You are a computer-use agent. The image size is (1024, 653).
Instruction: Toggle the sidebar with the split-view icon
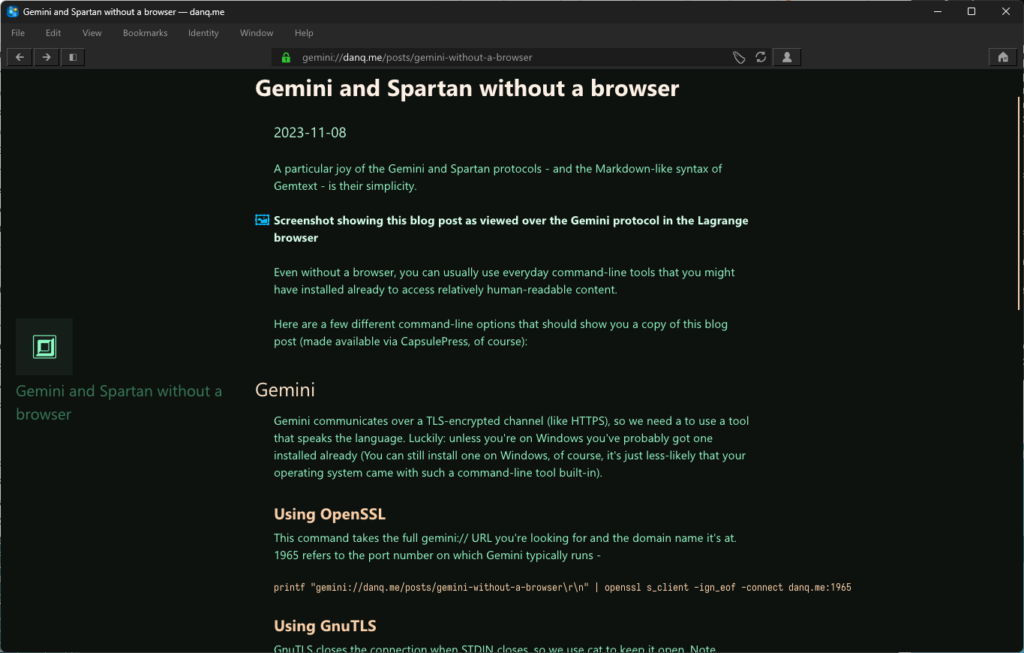71,57
